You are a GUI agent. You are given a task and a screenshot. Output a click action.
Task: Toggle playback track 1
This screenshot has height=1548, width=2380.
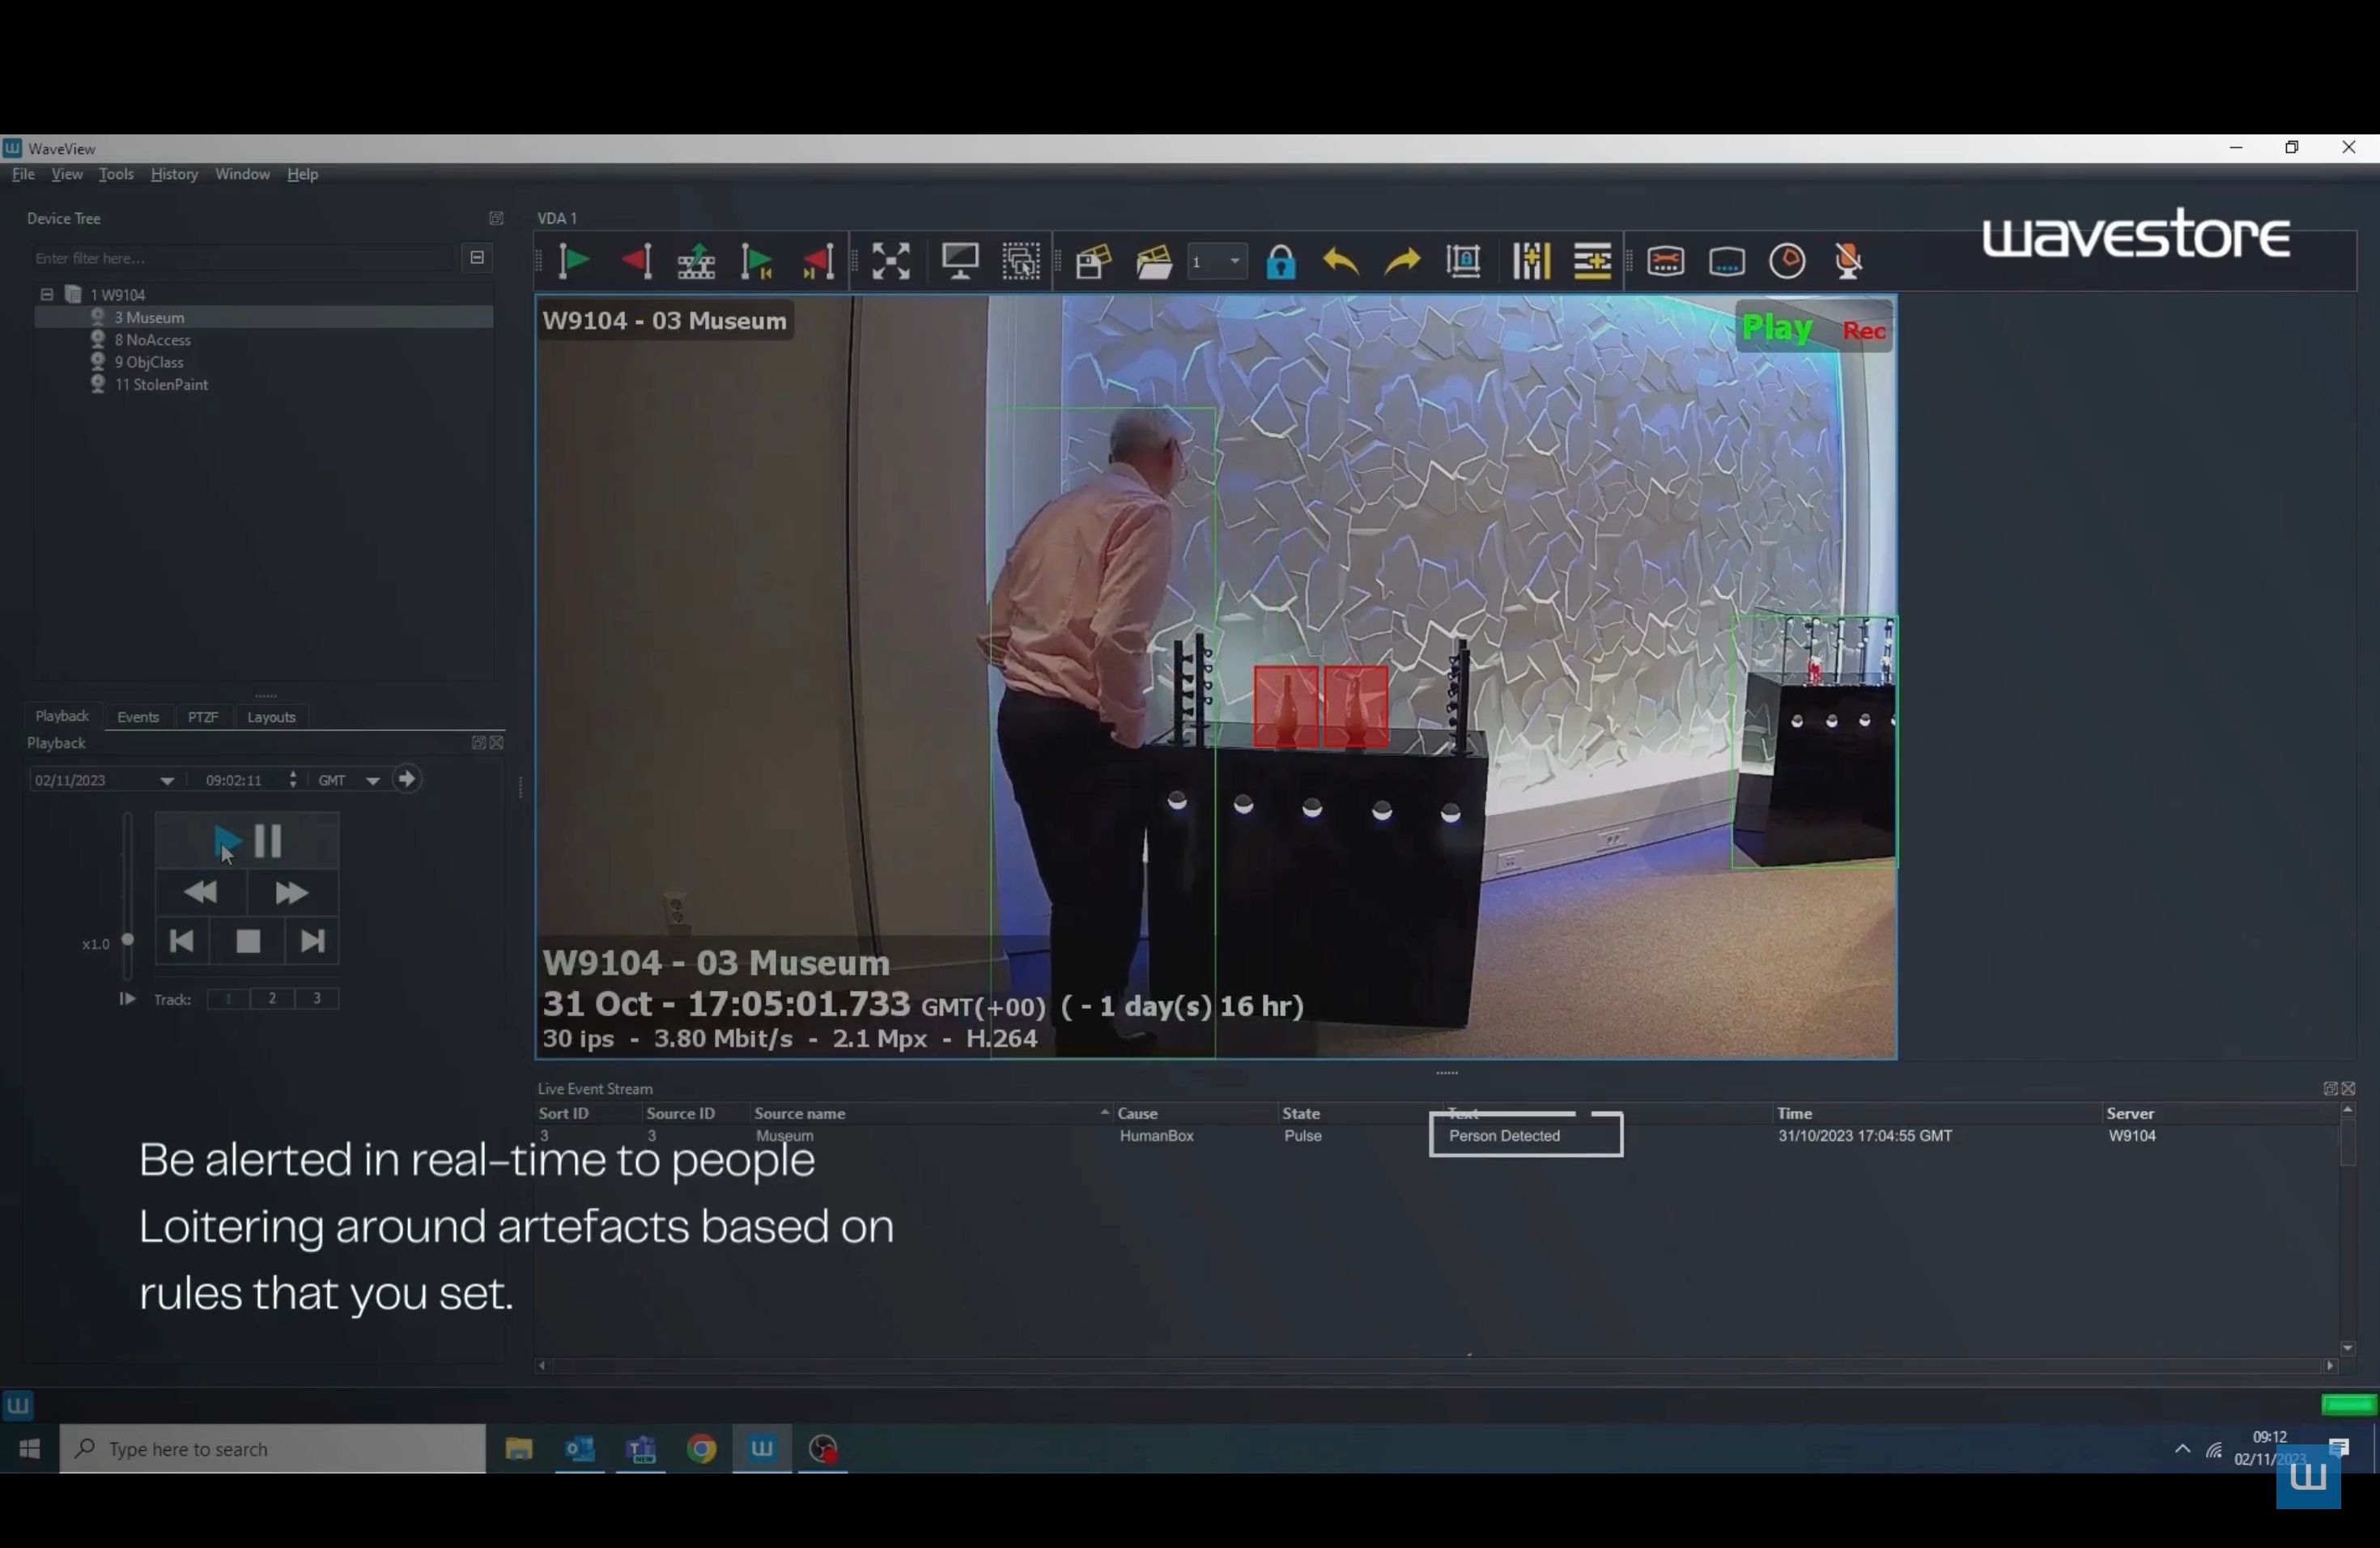coord(229,998)
